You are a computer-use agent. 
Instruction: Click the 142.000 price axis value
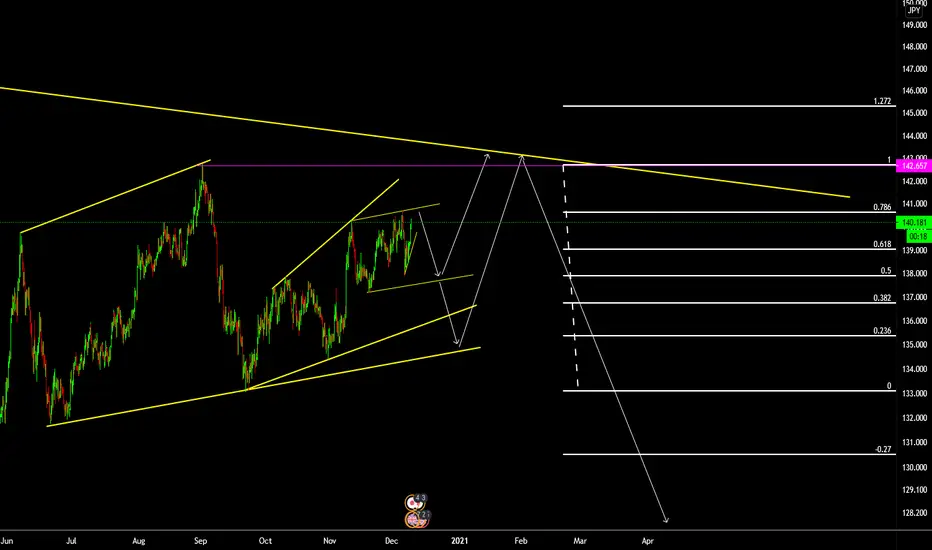(x=914, y=181)
